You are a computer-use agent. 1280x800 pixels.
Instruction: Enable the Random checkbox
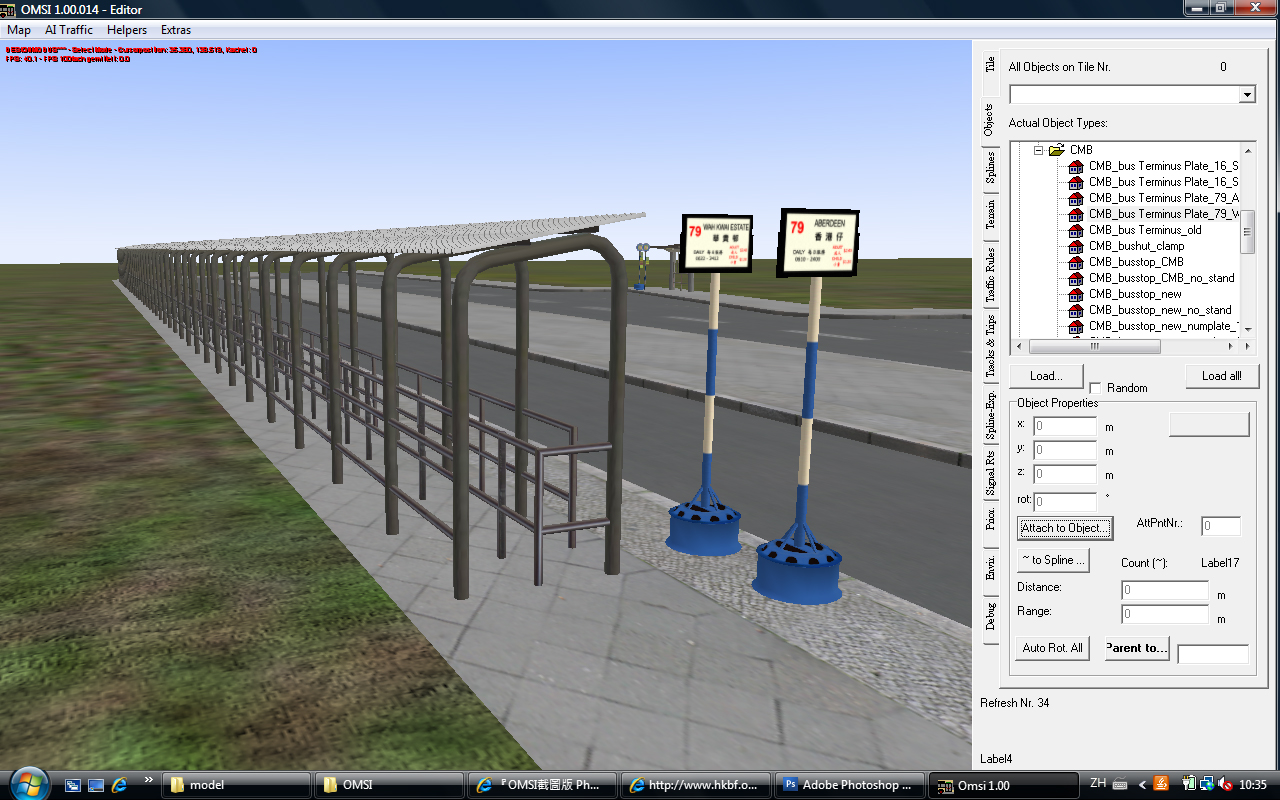point(1095,388)
